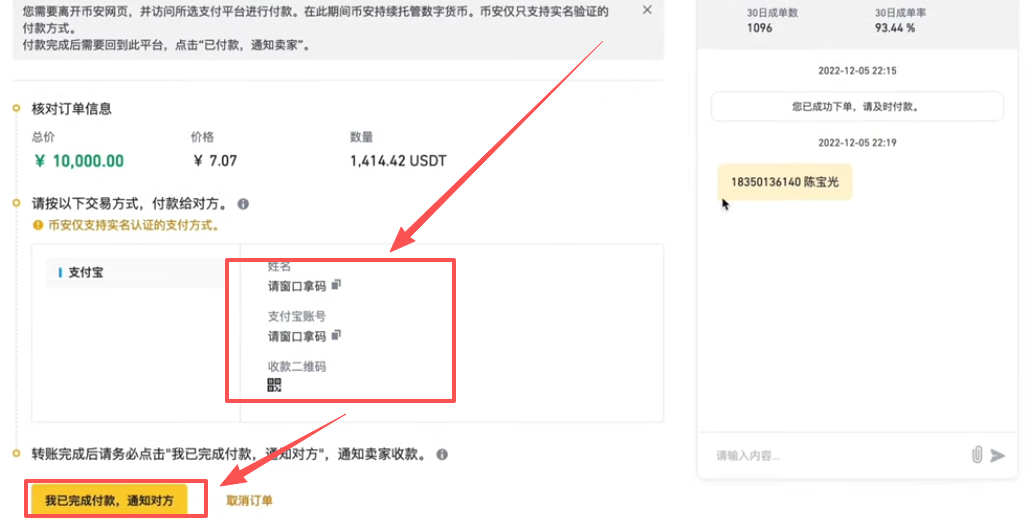Click the 收款二维码 label
Screen dimensions: 1028x521
tap(296, 366)
